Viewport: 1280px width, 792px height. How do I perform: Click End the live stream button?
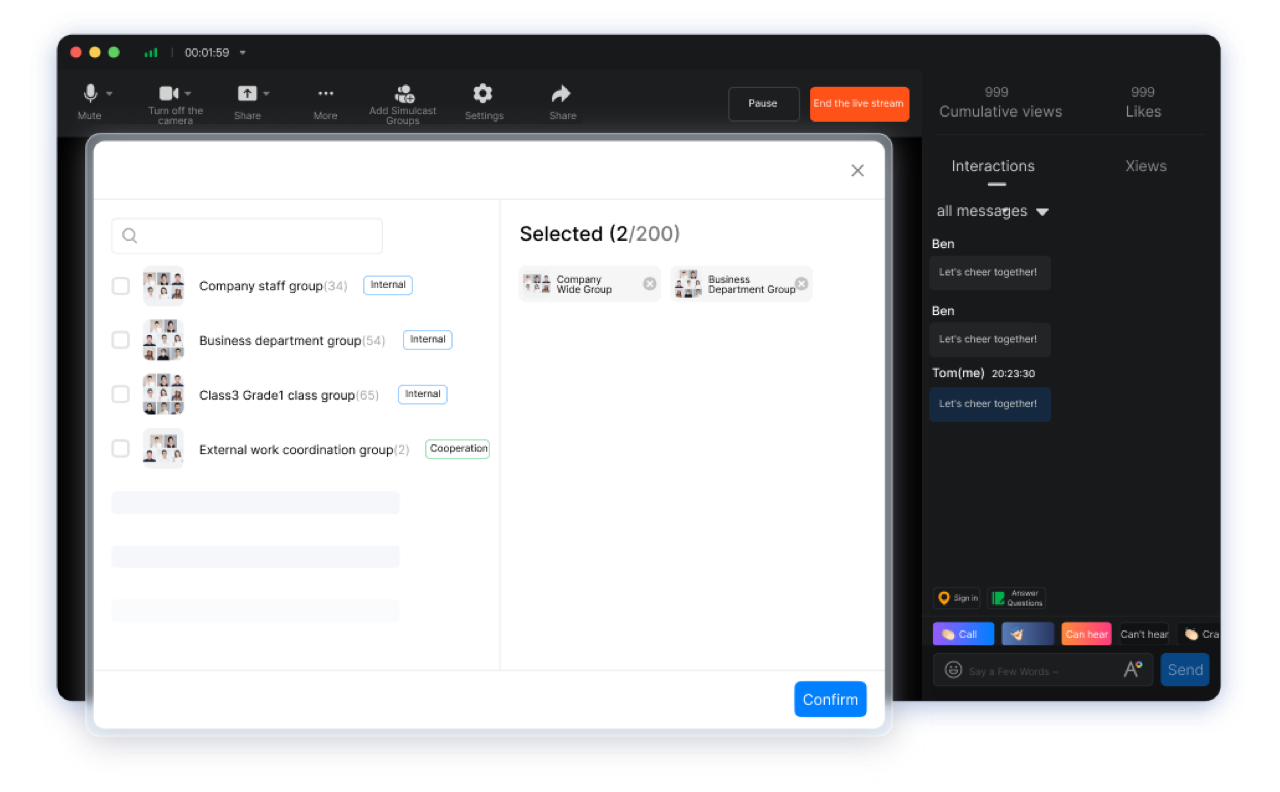click(x=859, y=104)
